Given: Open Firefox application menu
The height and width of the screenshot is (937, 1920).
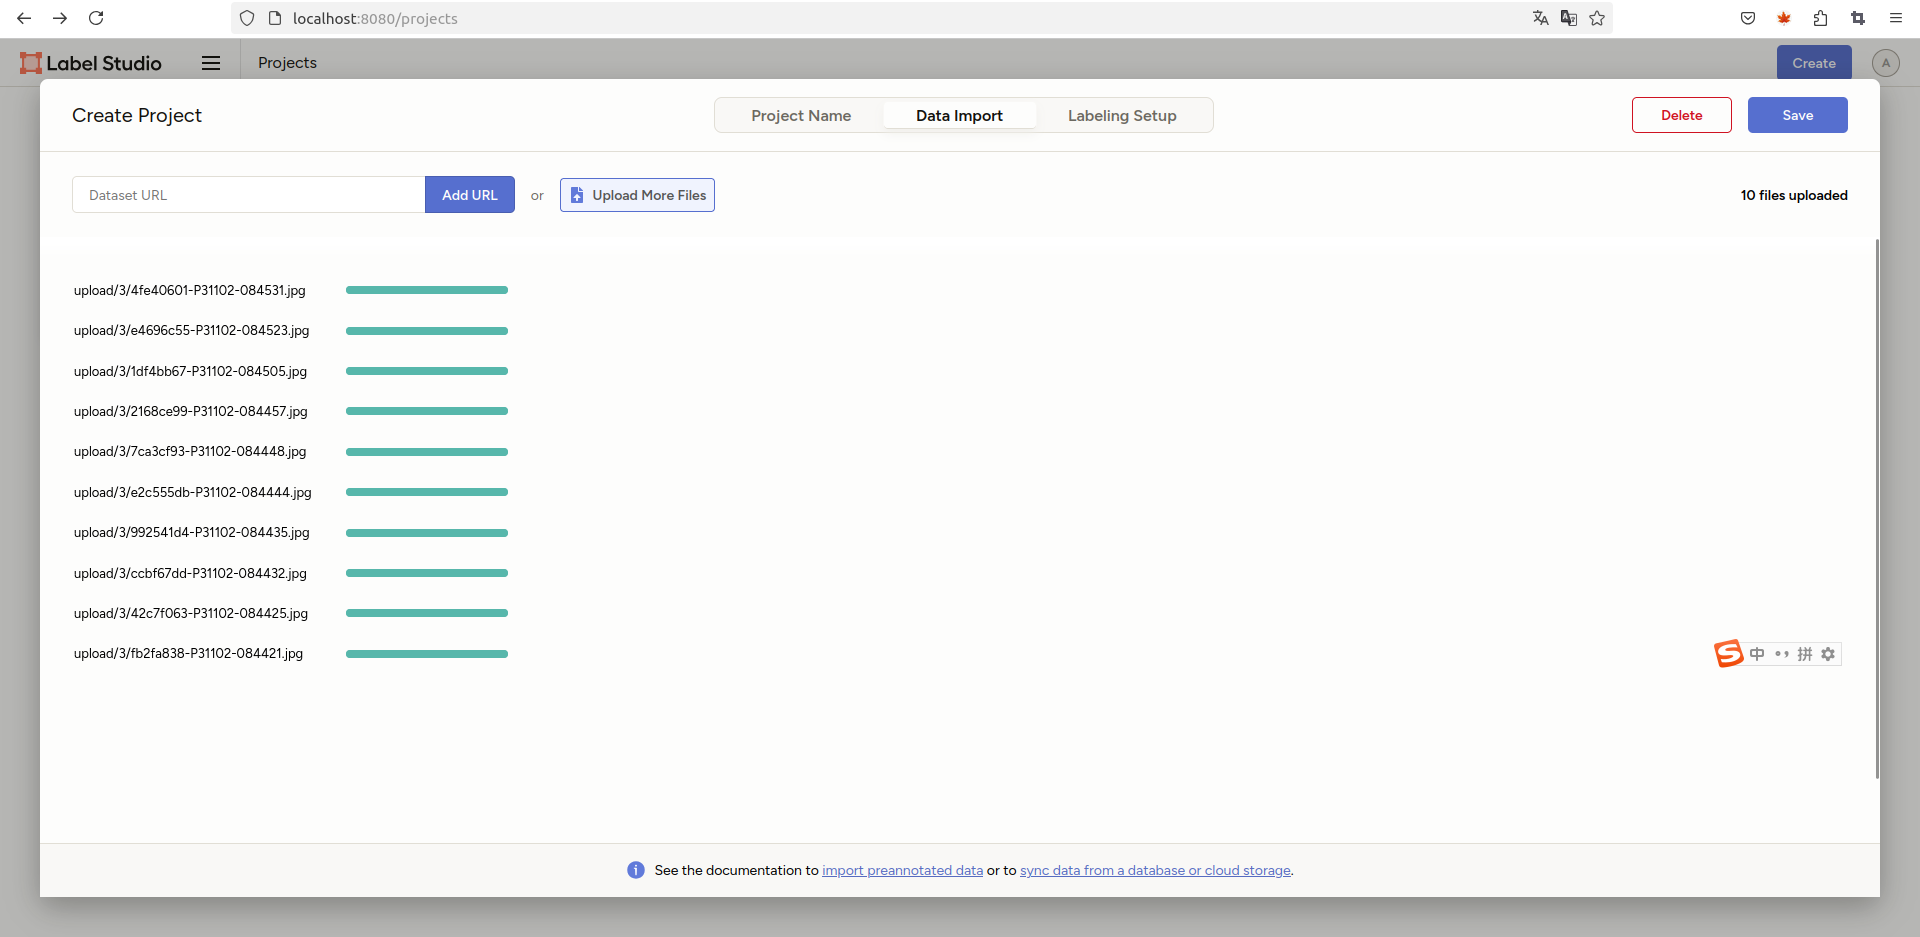Looking at the screenshot, I should tap(1895, 18).
